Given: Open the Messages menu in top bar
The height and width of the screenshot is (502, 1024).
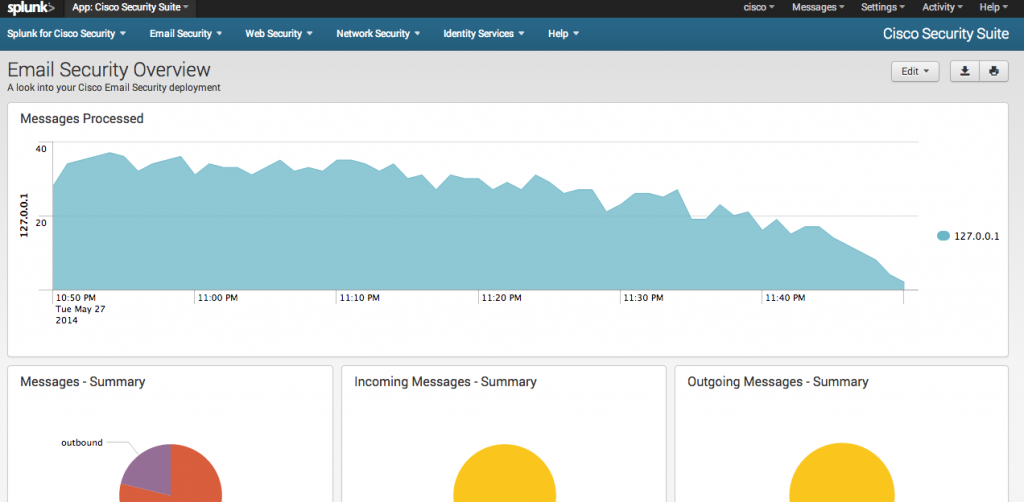Looking at the screenshot, I should pyautogui.click(x=818, y=8).
